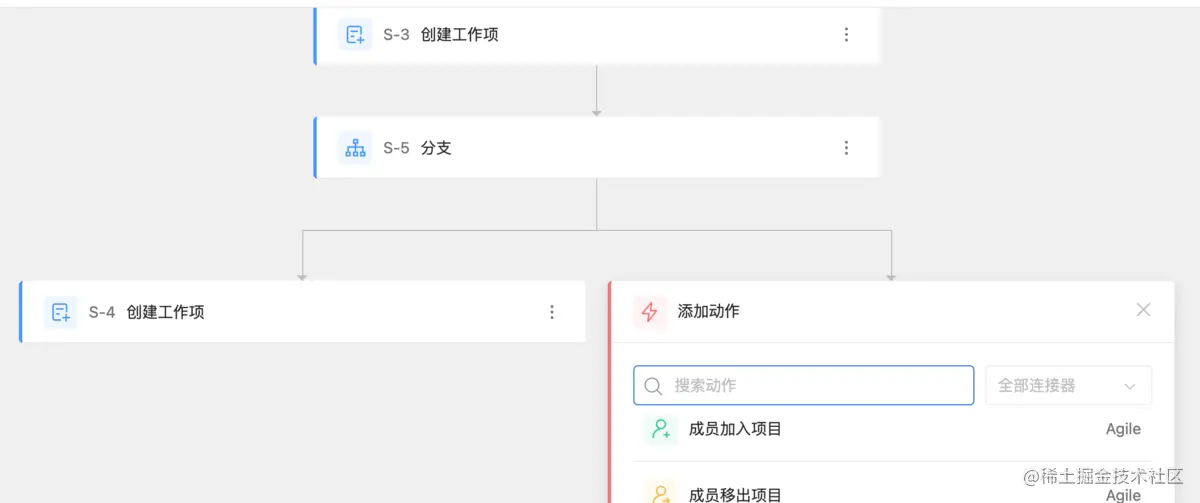Image resolution: width=1200 pixels, height=503 pixels.
Task: Open the S-4 node three-dot menu
Action: coord(552,312)
